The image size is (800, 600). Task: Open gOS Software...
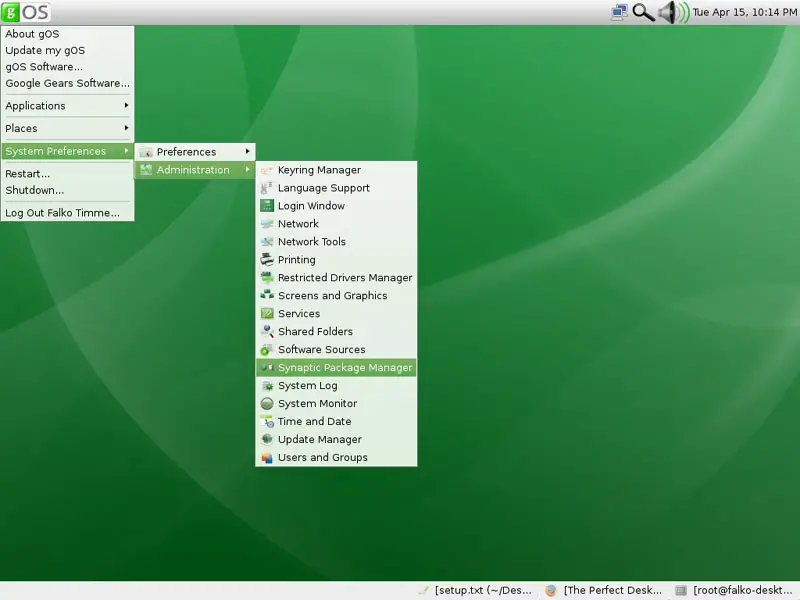click(67, 66)
